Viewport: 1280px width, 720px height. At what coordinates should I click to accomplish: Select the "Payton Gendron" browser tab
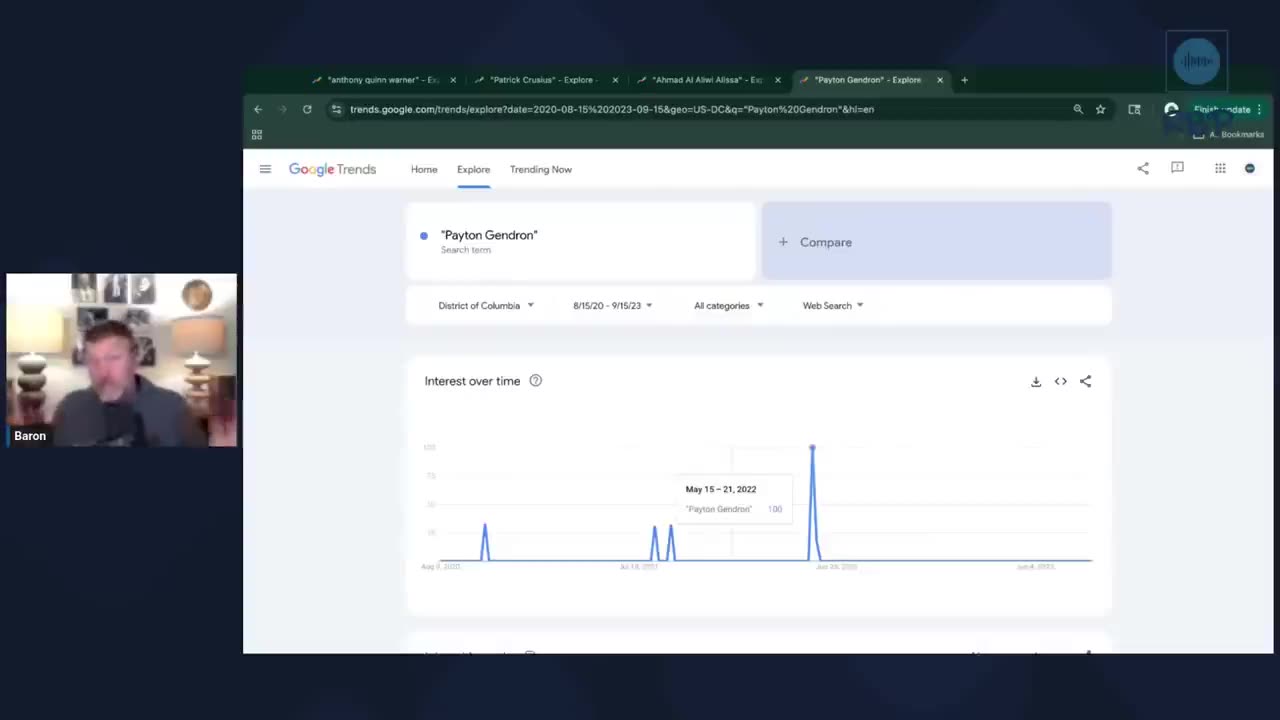(869, 80)
